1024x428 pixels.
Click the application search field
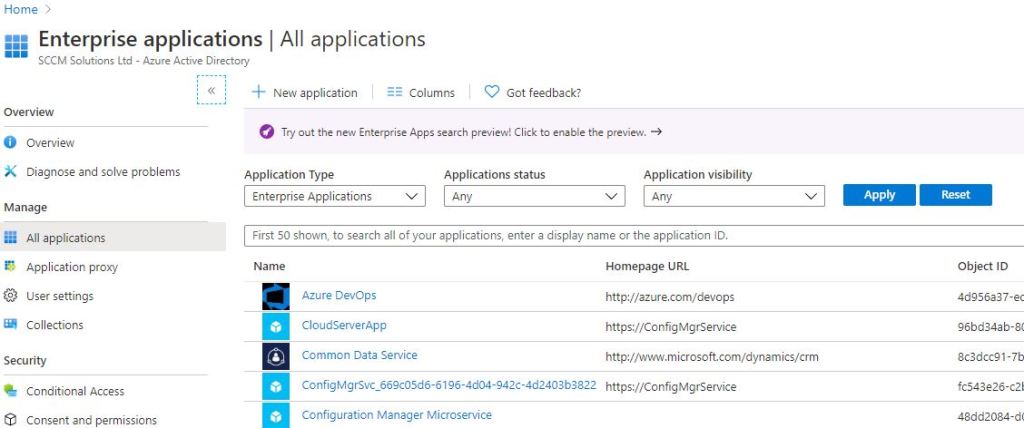click(630, 236)
